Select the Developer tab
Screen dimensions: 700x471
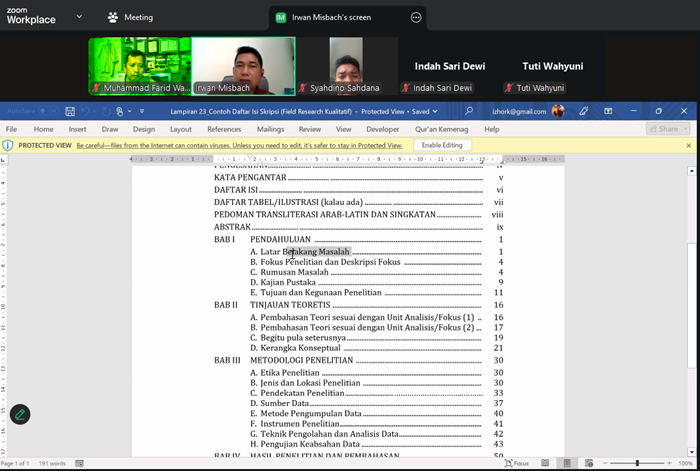[x=383, y=129]
